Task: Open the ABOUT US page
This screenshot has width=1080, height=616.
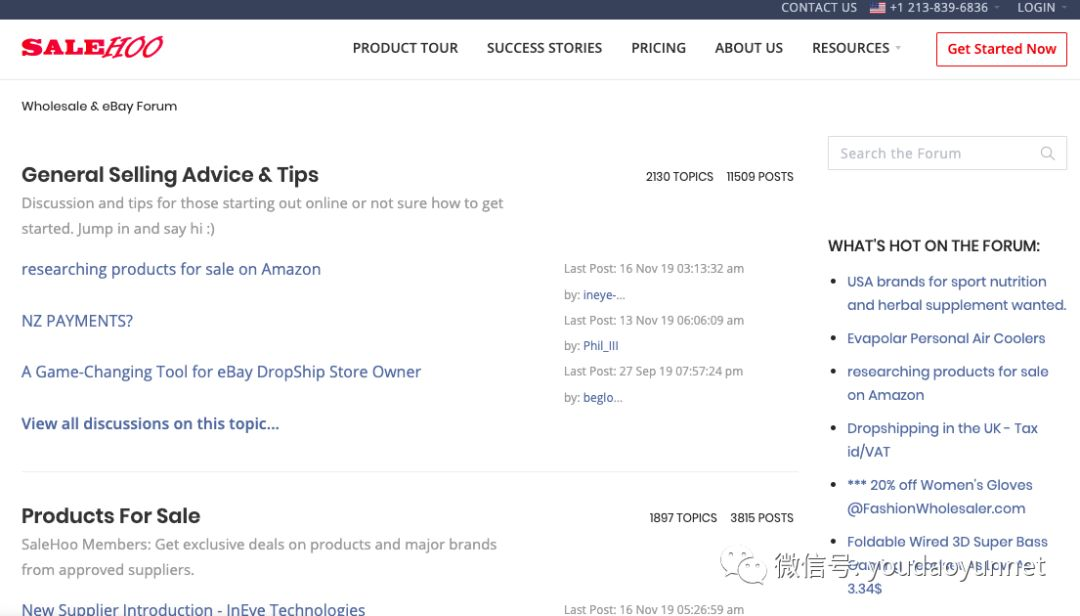Action: (x=749, y=48)
